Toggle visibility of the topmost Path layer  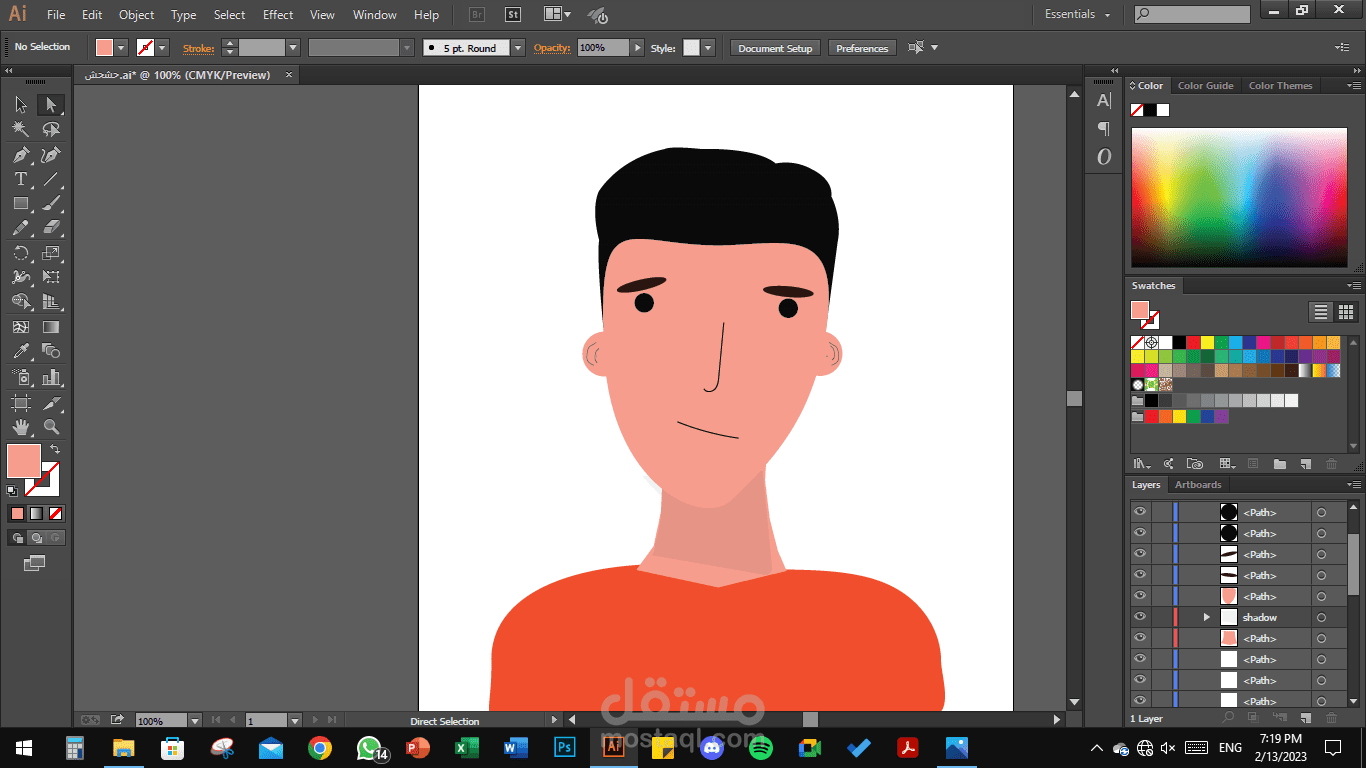(x=1139, y=512)
